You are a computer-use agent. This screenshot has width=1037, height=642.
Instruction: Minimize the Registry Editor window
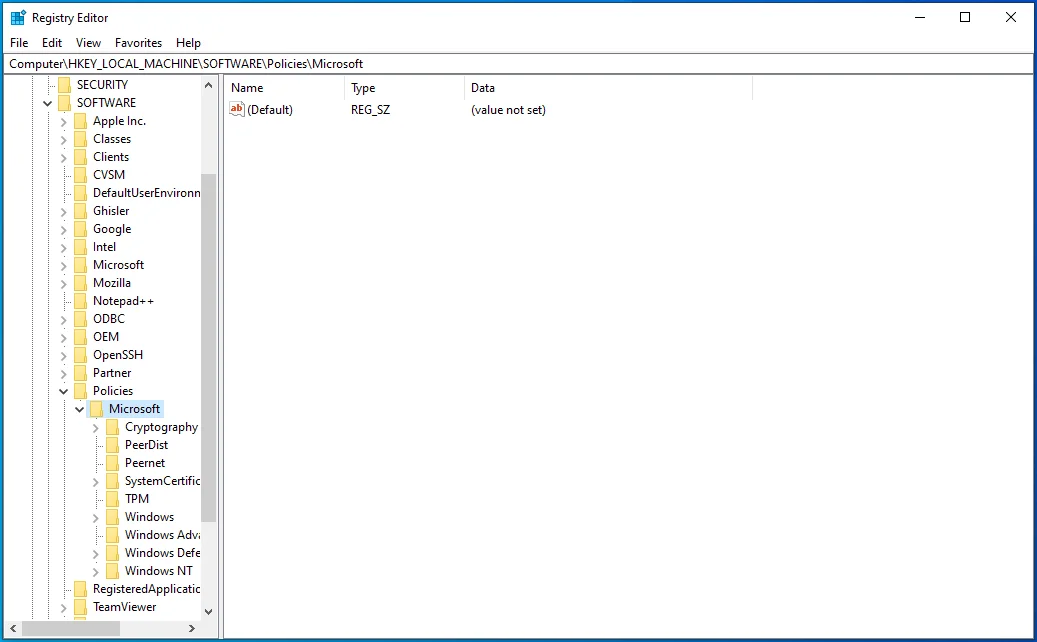[x=919, y=18]
